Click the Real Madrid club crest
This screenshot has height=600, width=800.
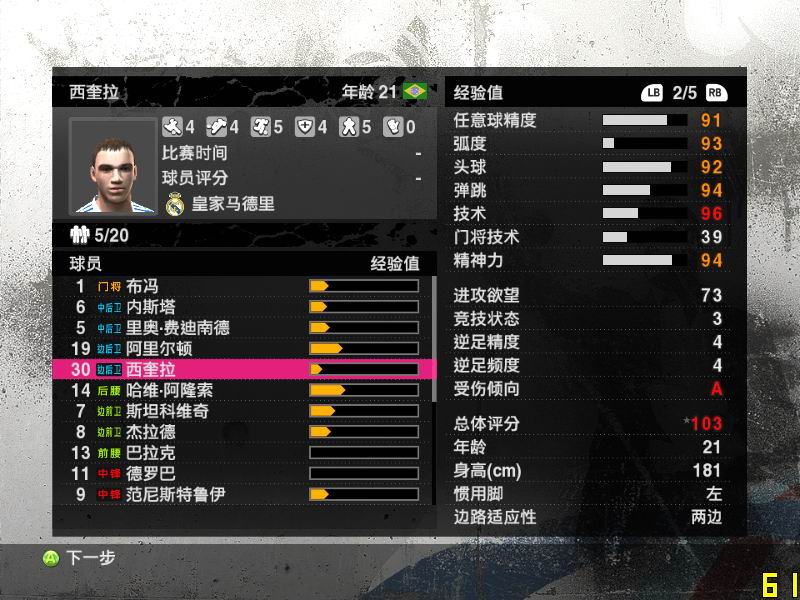coord(175,204)
